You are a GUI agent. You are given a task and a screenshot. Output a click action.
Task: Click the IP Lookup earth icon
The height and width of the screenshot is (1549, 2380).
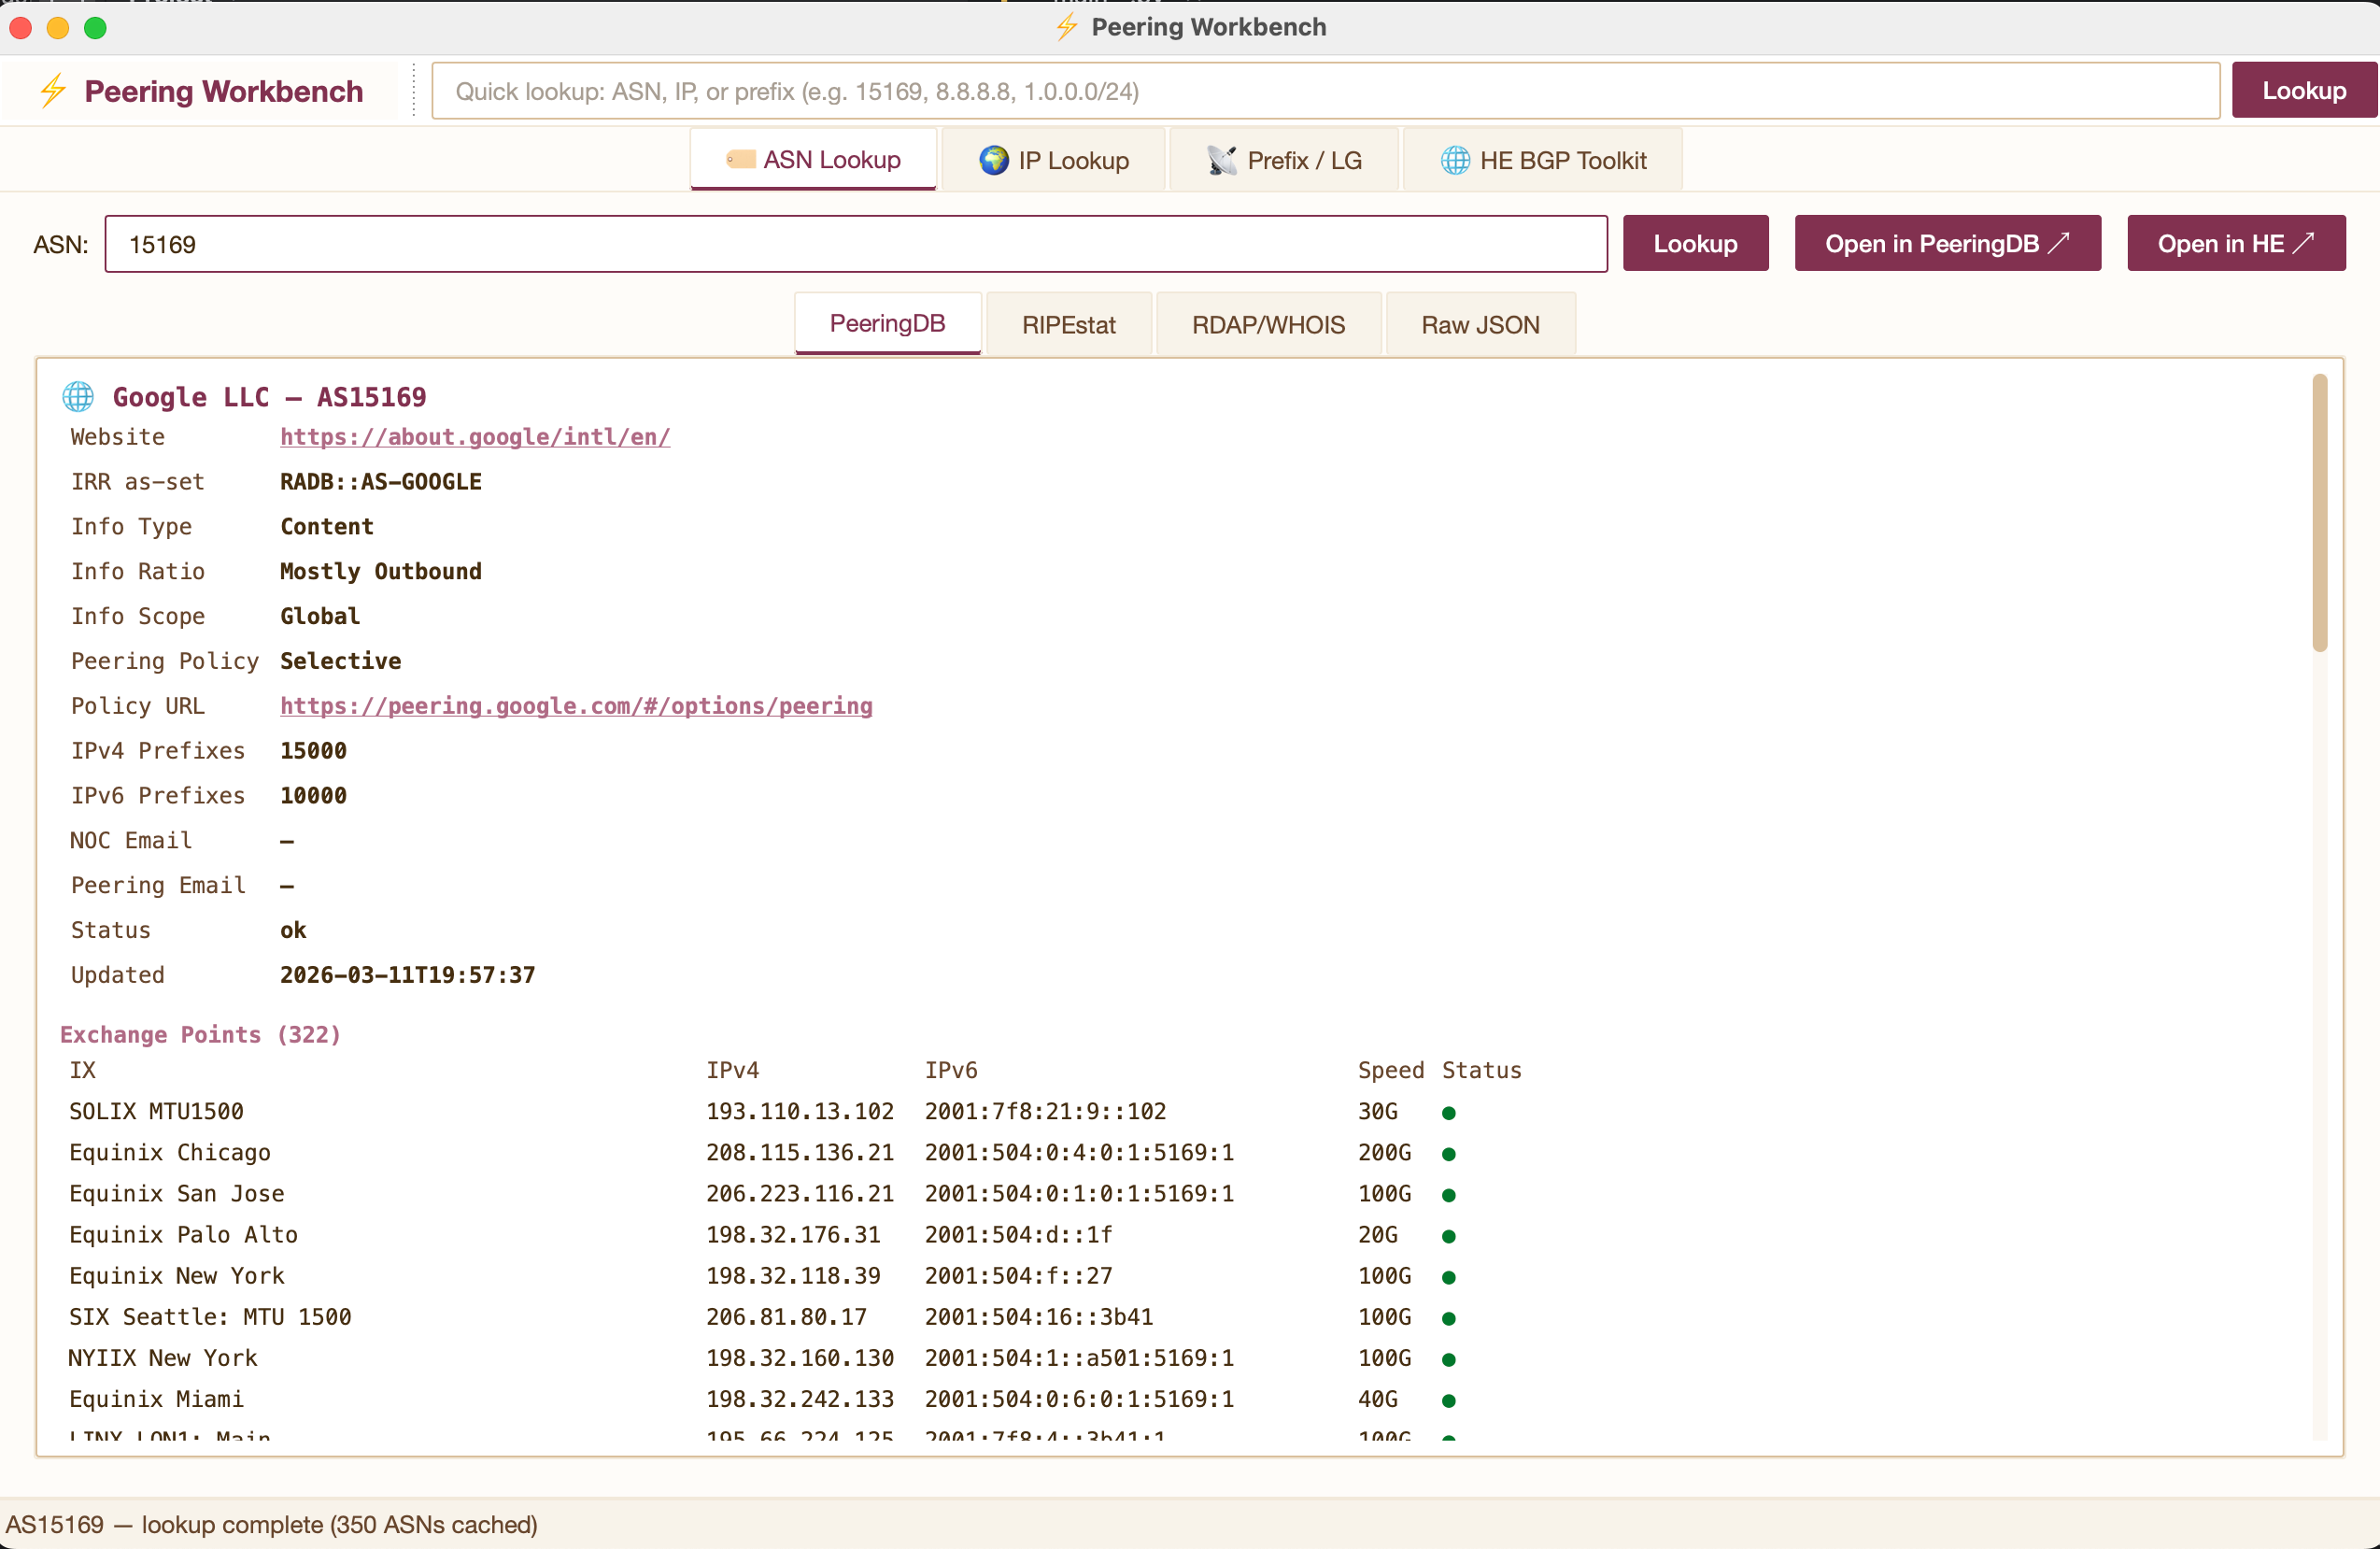(993, 160)
